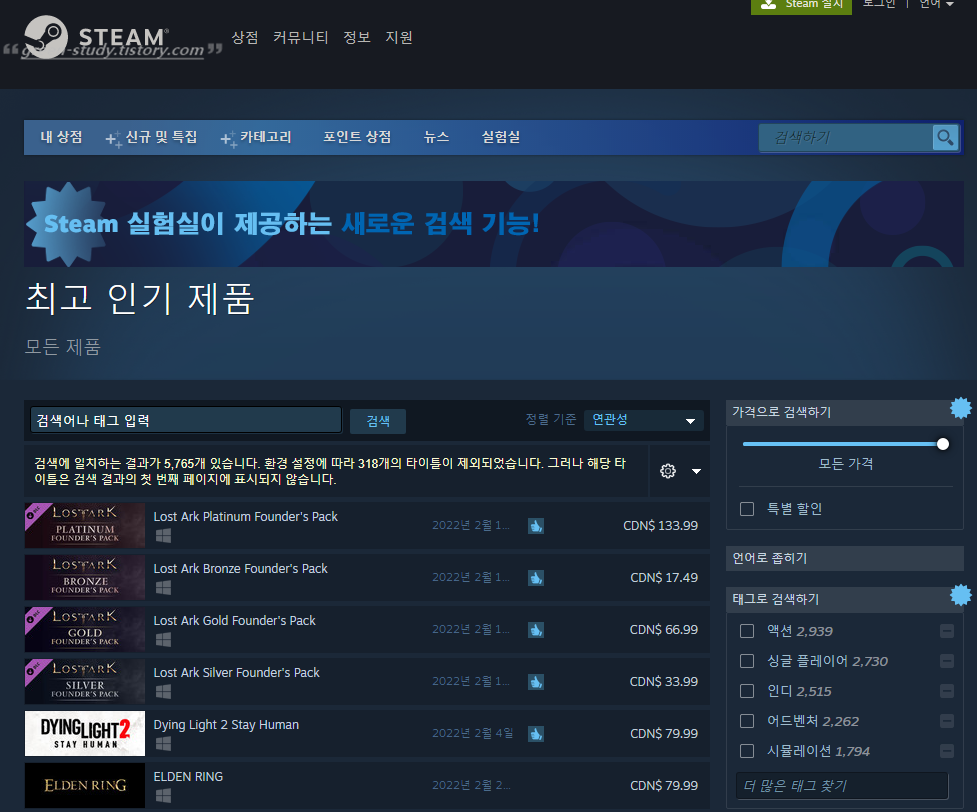Screen dimensions: 977x812
Task: Click thumbs-up review icon for Dying Light 2
Action: [536, 734]
